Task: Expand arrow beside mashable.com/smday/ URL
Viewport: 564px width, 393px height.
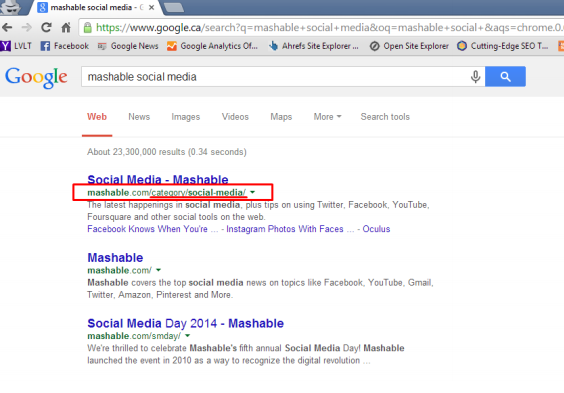Action: pos(187,336)
